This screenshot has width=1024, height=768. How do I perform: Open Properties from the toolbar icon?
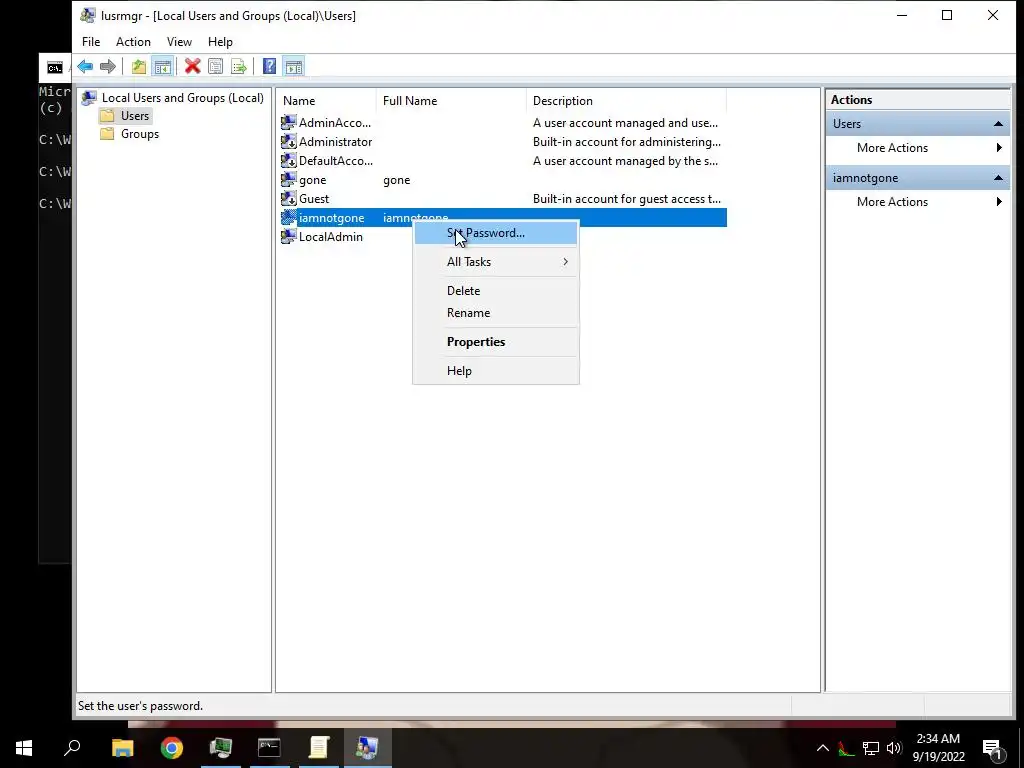[216, 66]
